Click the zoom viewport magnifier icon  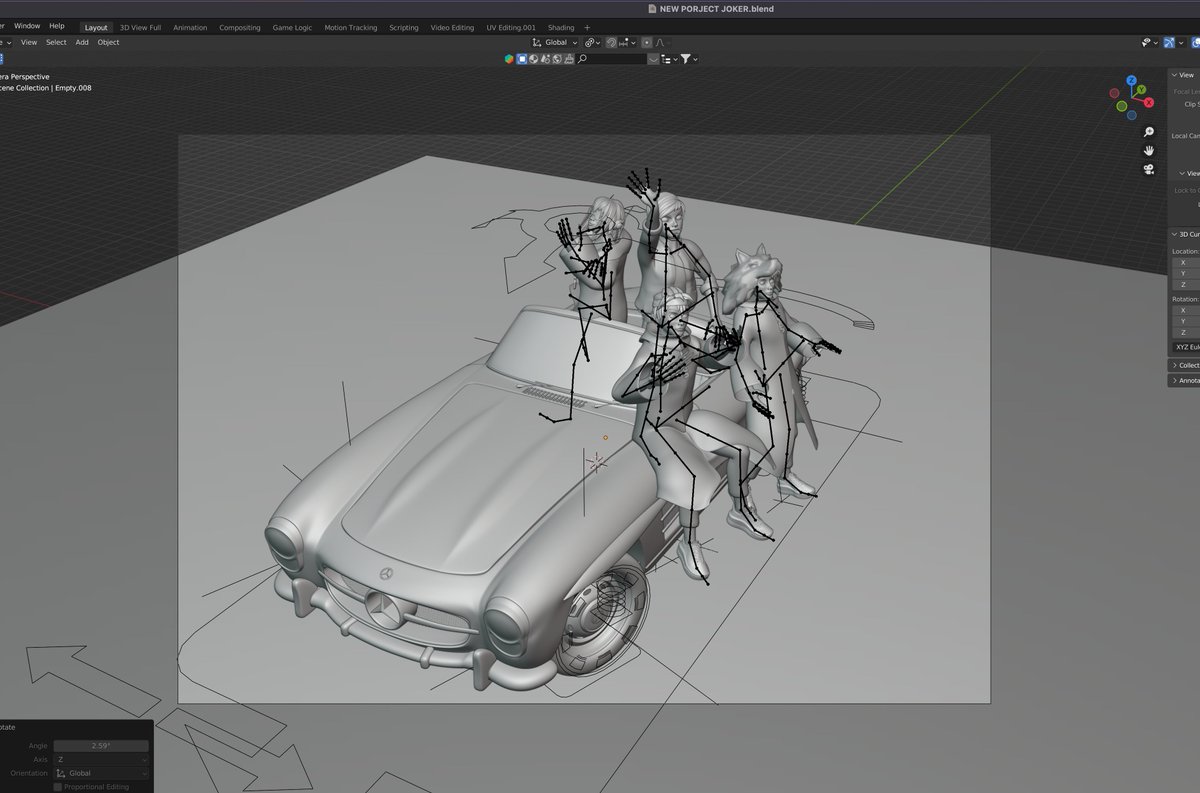pyautogui.click(x=1149, y=132)
